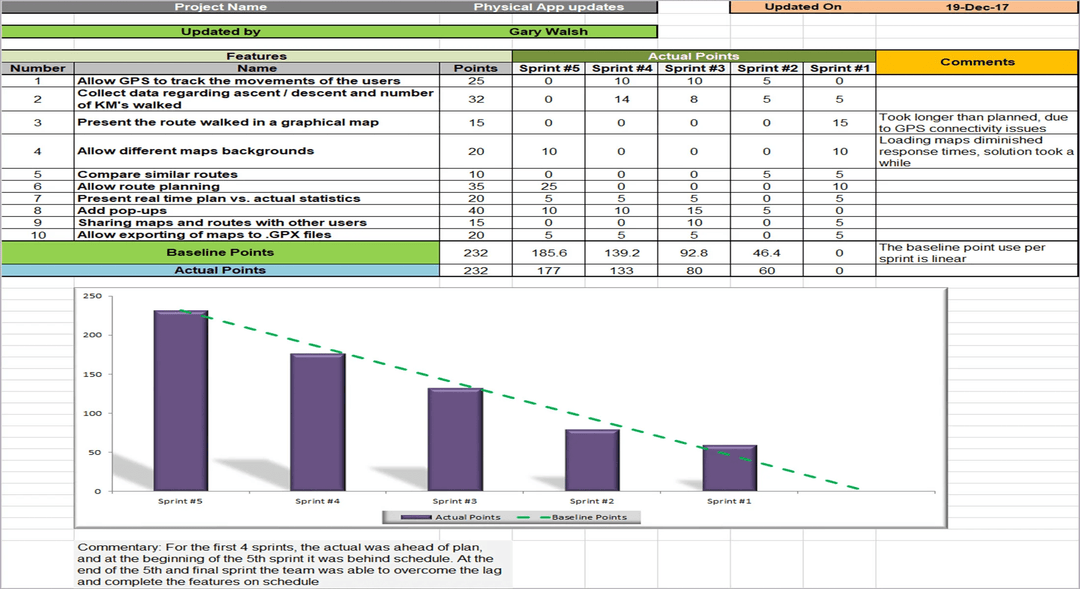Image resolution: width=1080 pixels, height=589 pixels.
Task: Select the purple Sprint #2 chart bar
Action: point(592,460)
